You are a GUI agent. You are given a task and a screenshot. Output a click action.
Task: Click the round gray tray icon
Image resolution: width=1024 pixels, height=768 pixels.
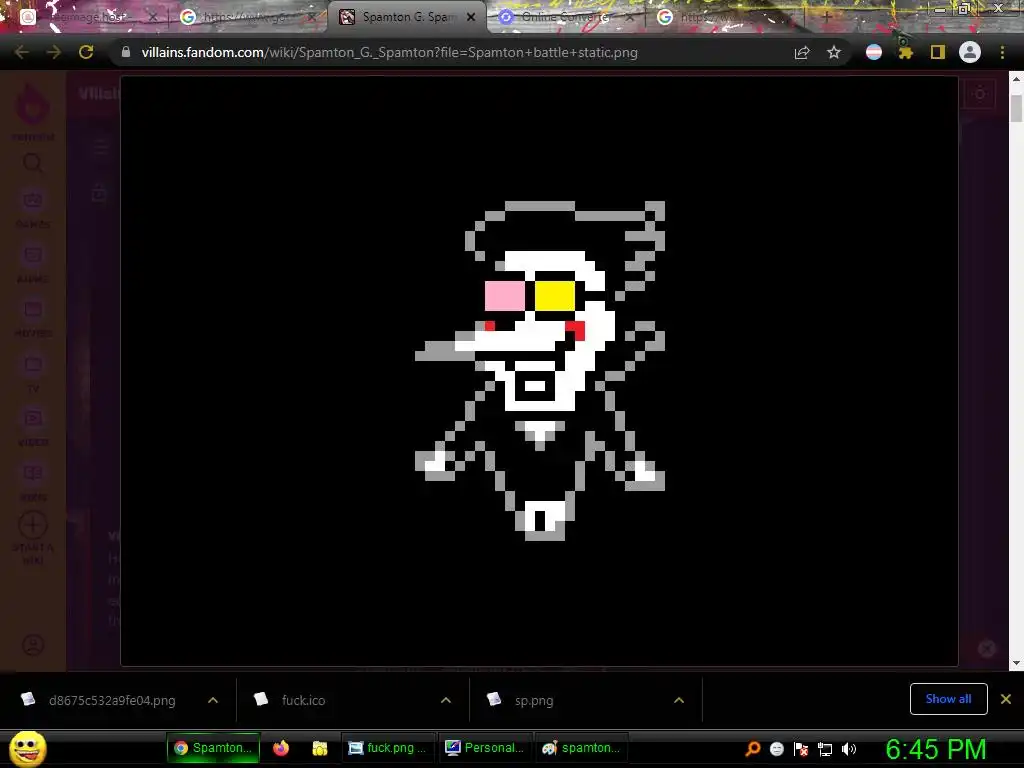click(776, 749)
